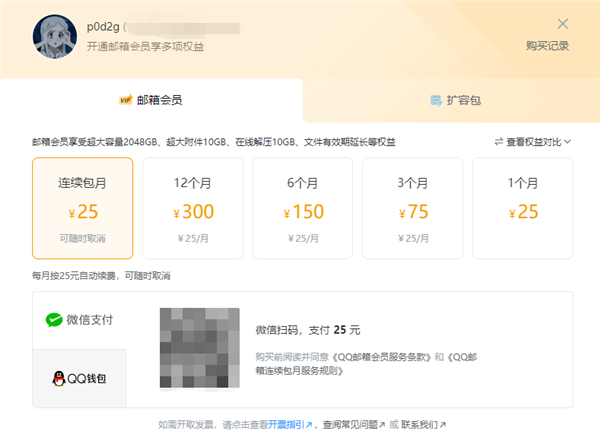The width and height of the screenshot is (600, 440).
Task: Choose the 1个月 ¥25 plan
Action: [x=522, y=208]
